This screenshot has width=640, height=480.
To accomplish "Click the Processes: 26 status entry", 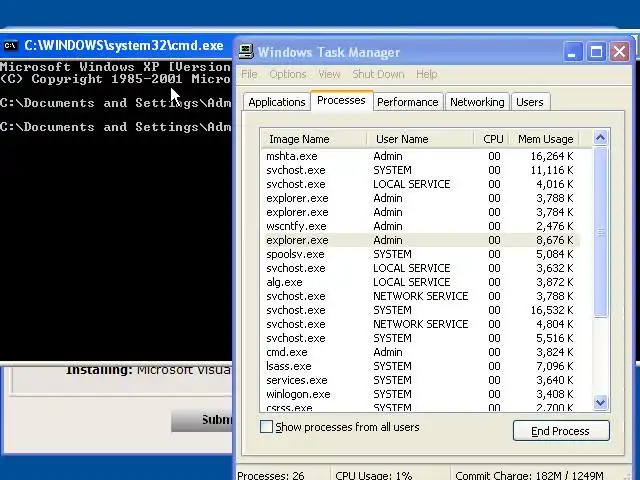I will pos(271,476).
